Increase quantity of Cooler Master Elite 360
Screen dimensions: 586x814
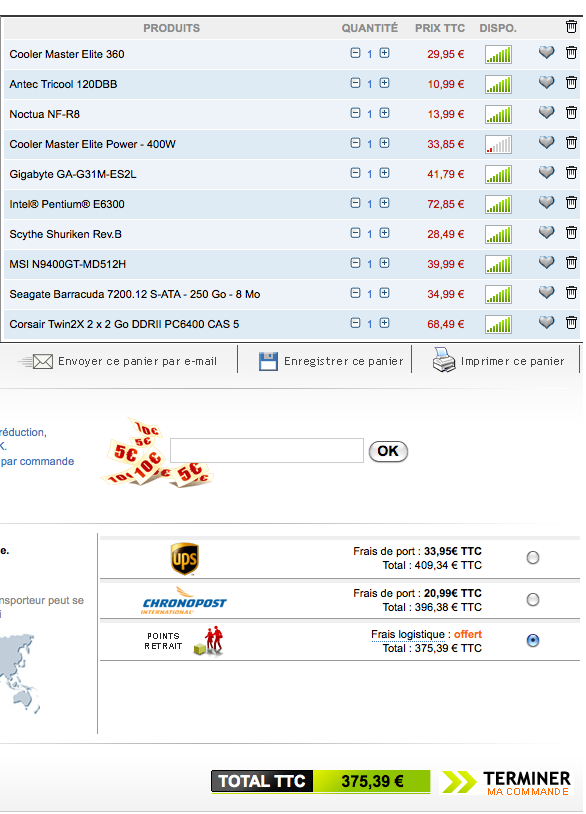pyautogui.click(x=384, y=53)
